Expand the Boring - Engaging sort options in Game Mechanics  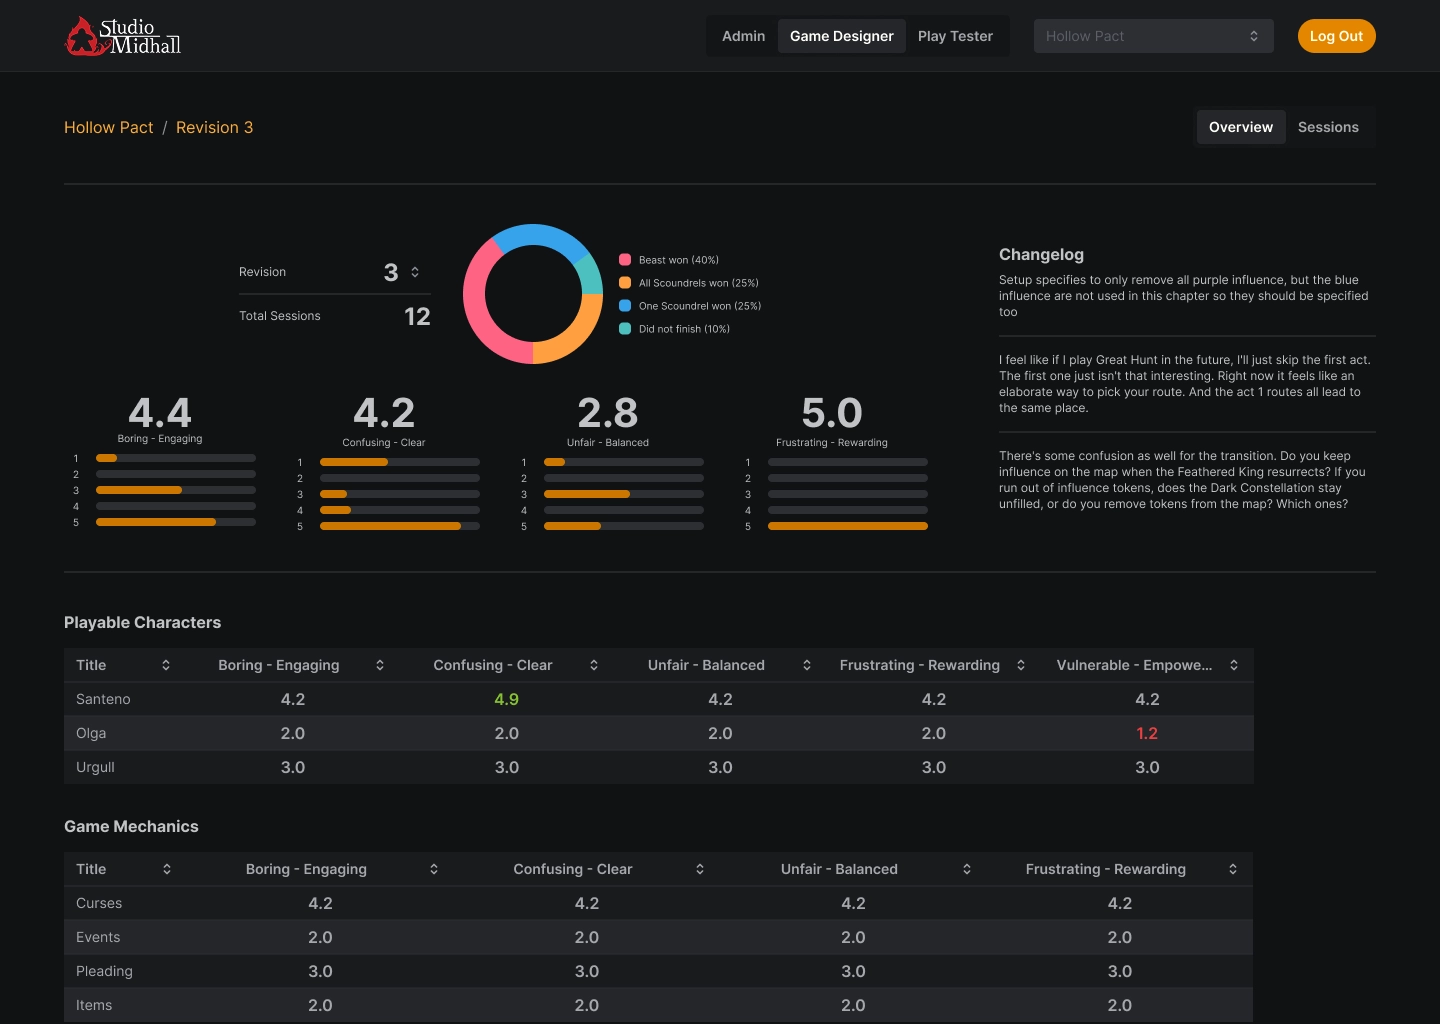(434, 869)
